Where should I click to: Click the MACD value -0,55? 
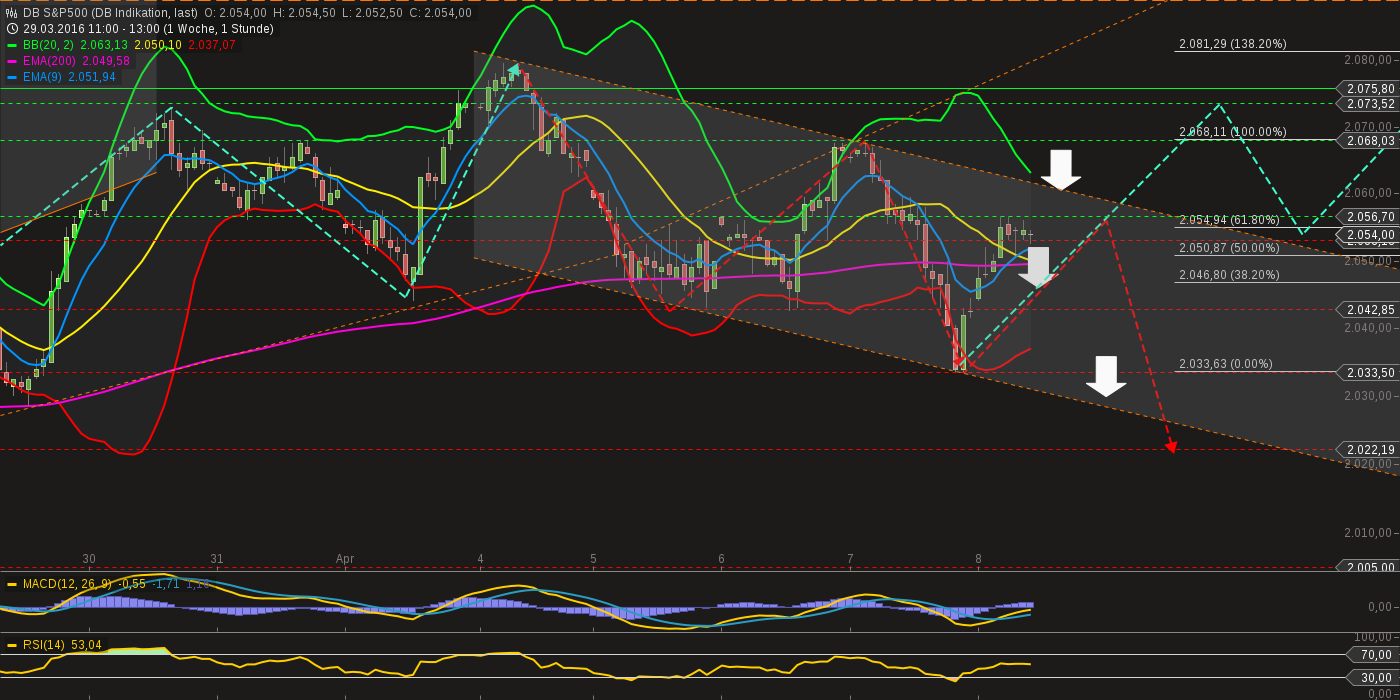pos(132,584)
